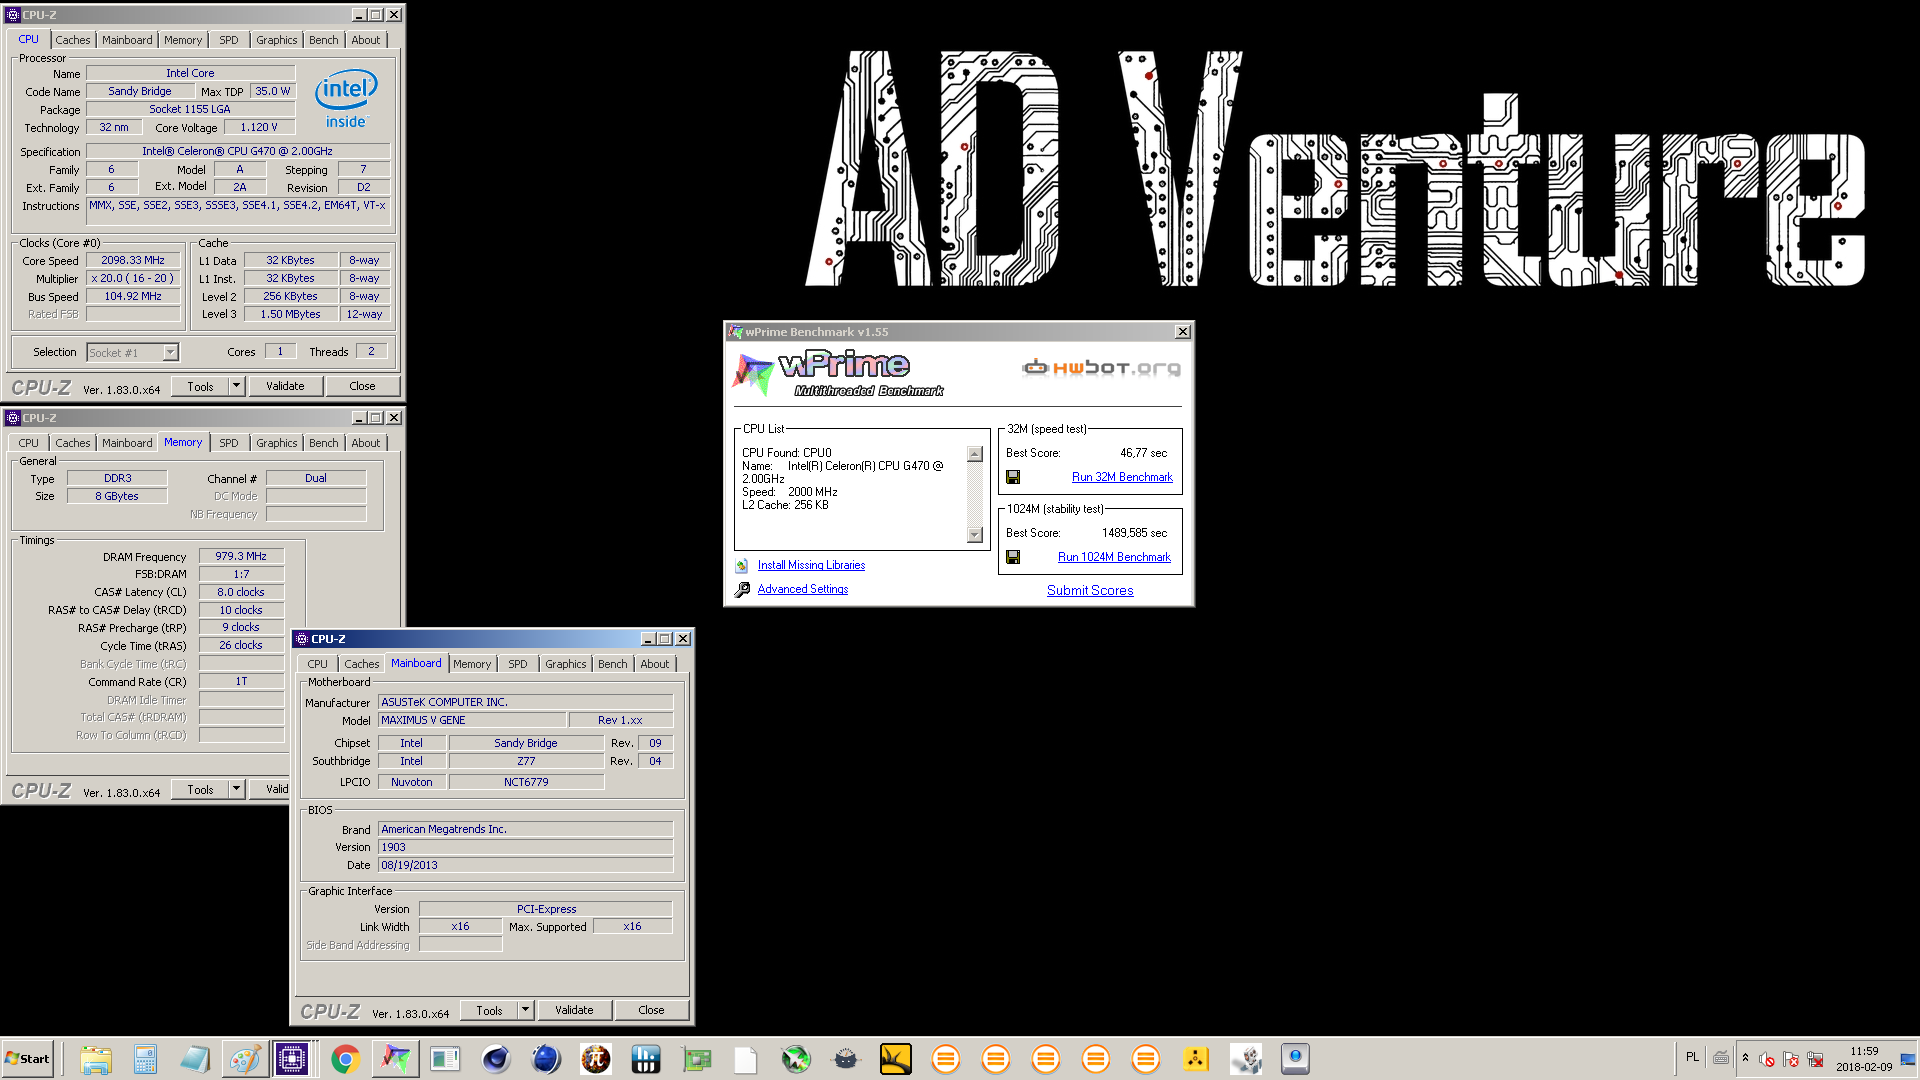Click the 1024M best score 1489,585 sec
The height and width of the screenshot is (1080, 1920).
1134,533
